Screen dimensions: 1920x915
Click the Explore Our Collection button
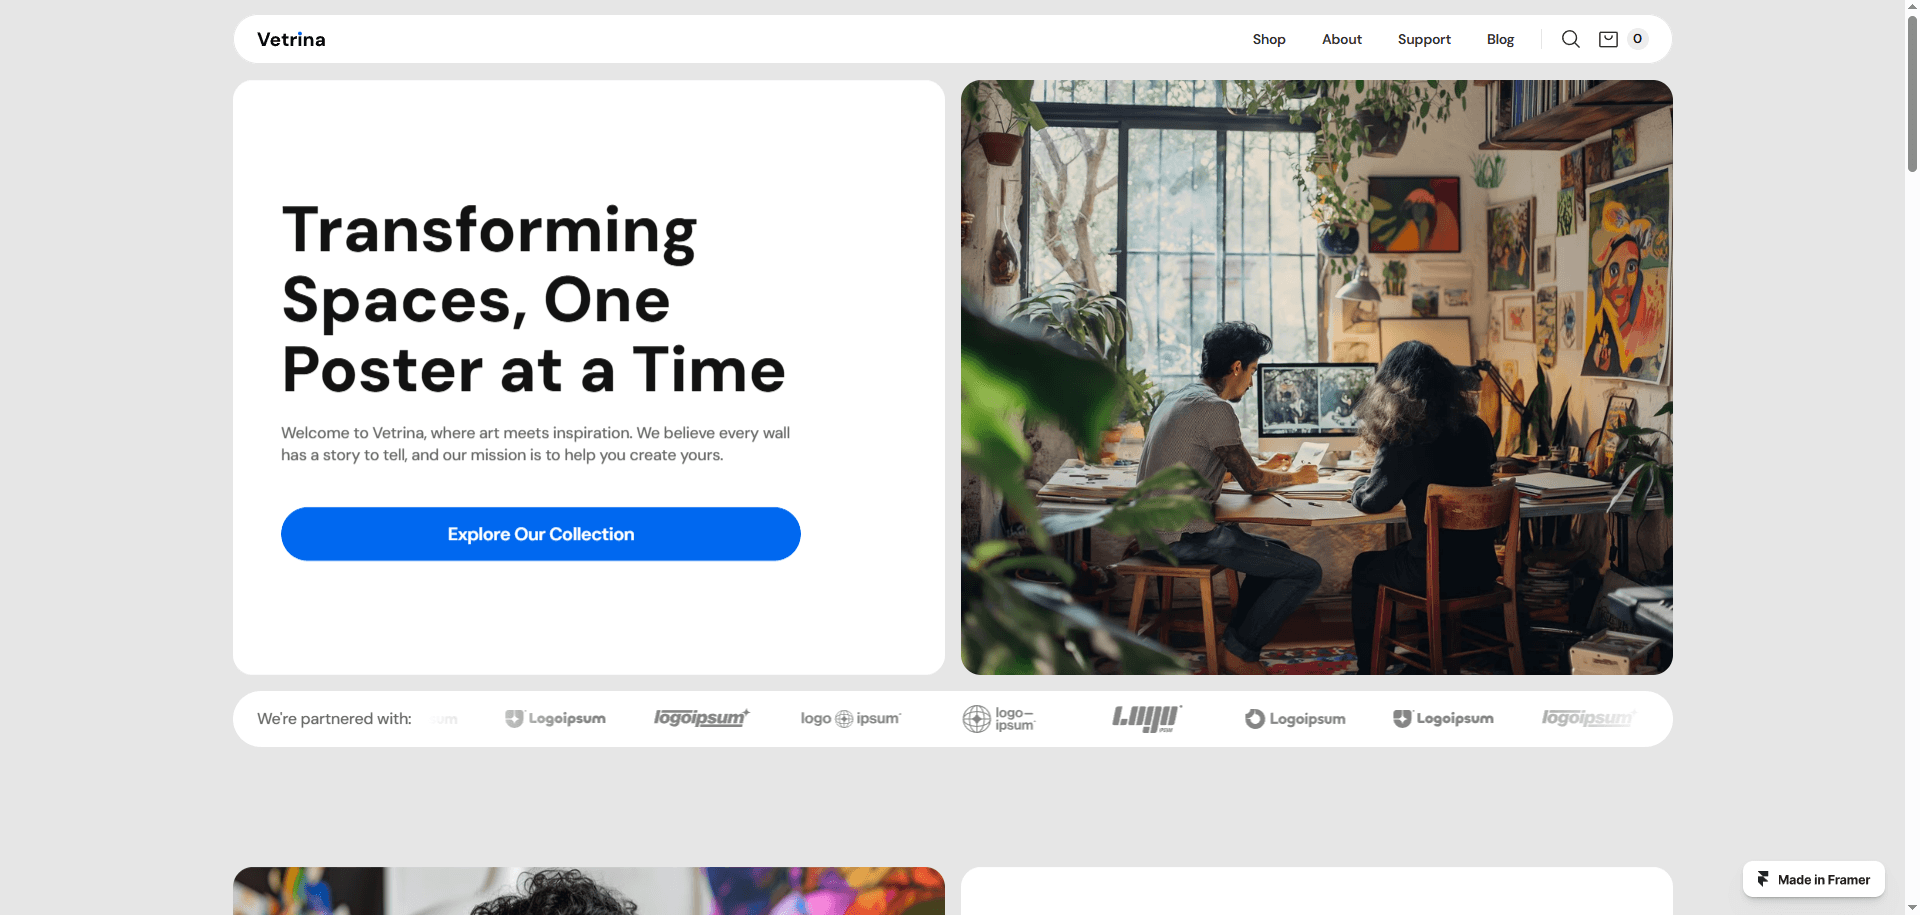tap(541, 534)
